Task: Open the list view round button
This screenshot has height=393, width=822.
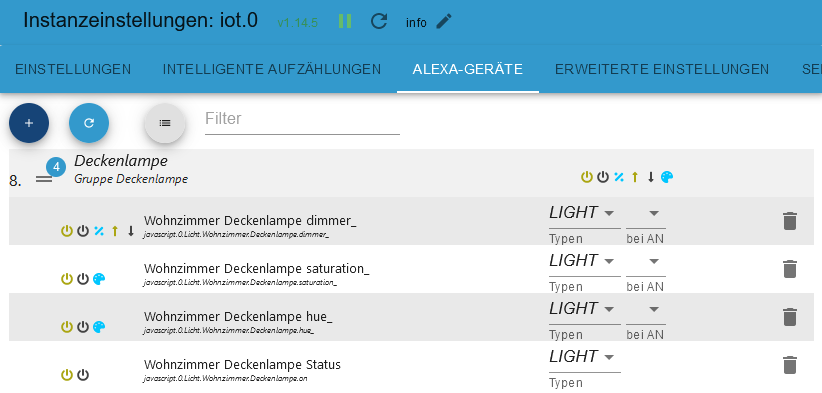Action: point(165,123)
